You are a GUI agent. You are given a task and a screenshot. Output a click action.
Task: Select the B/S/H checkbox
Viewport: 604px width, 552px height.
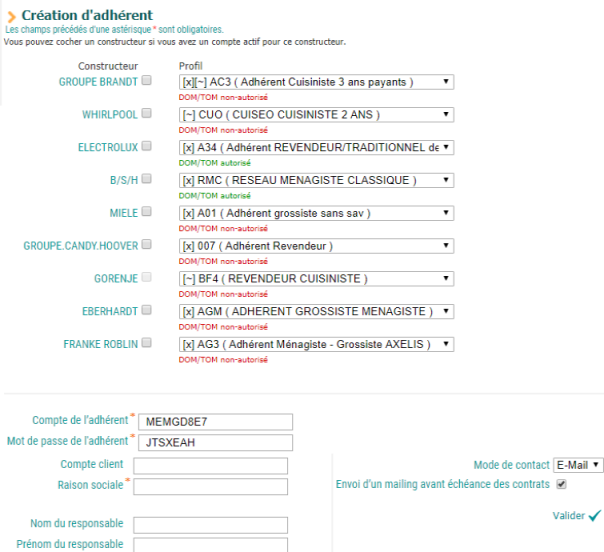click(x=146, y=178)
